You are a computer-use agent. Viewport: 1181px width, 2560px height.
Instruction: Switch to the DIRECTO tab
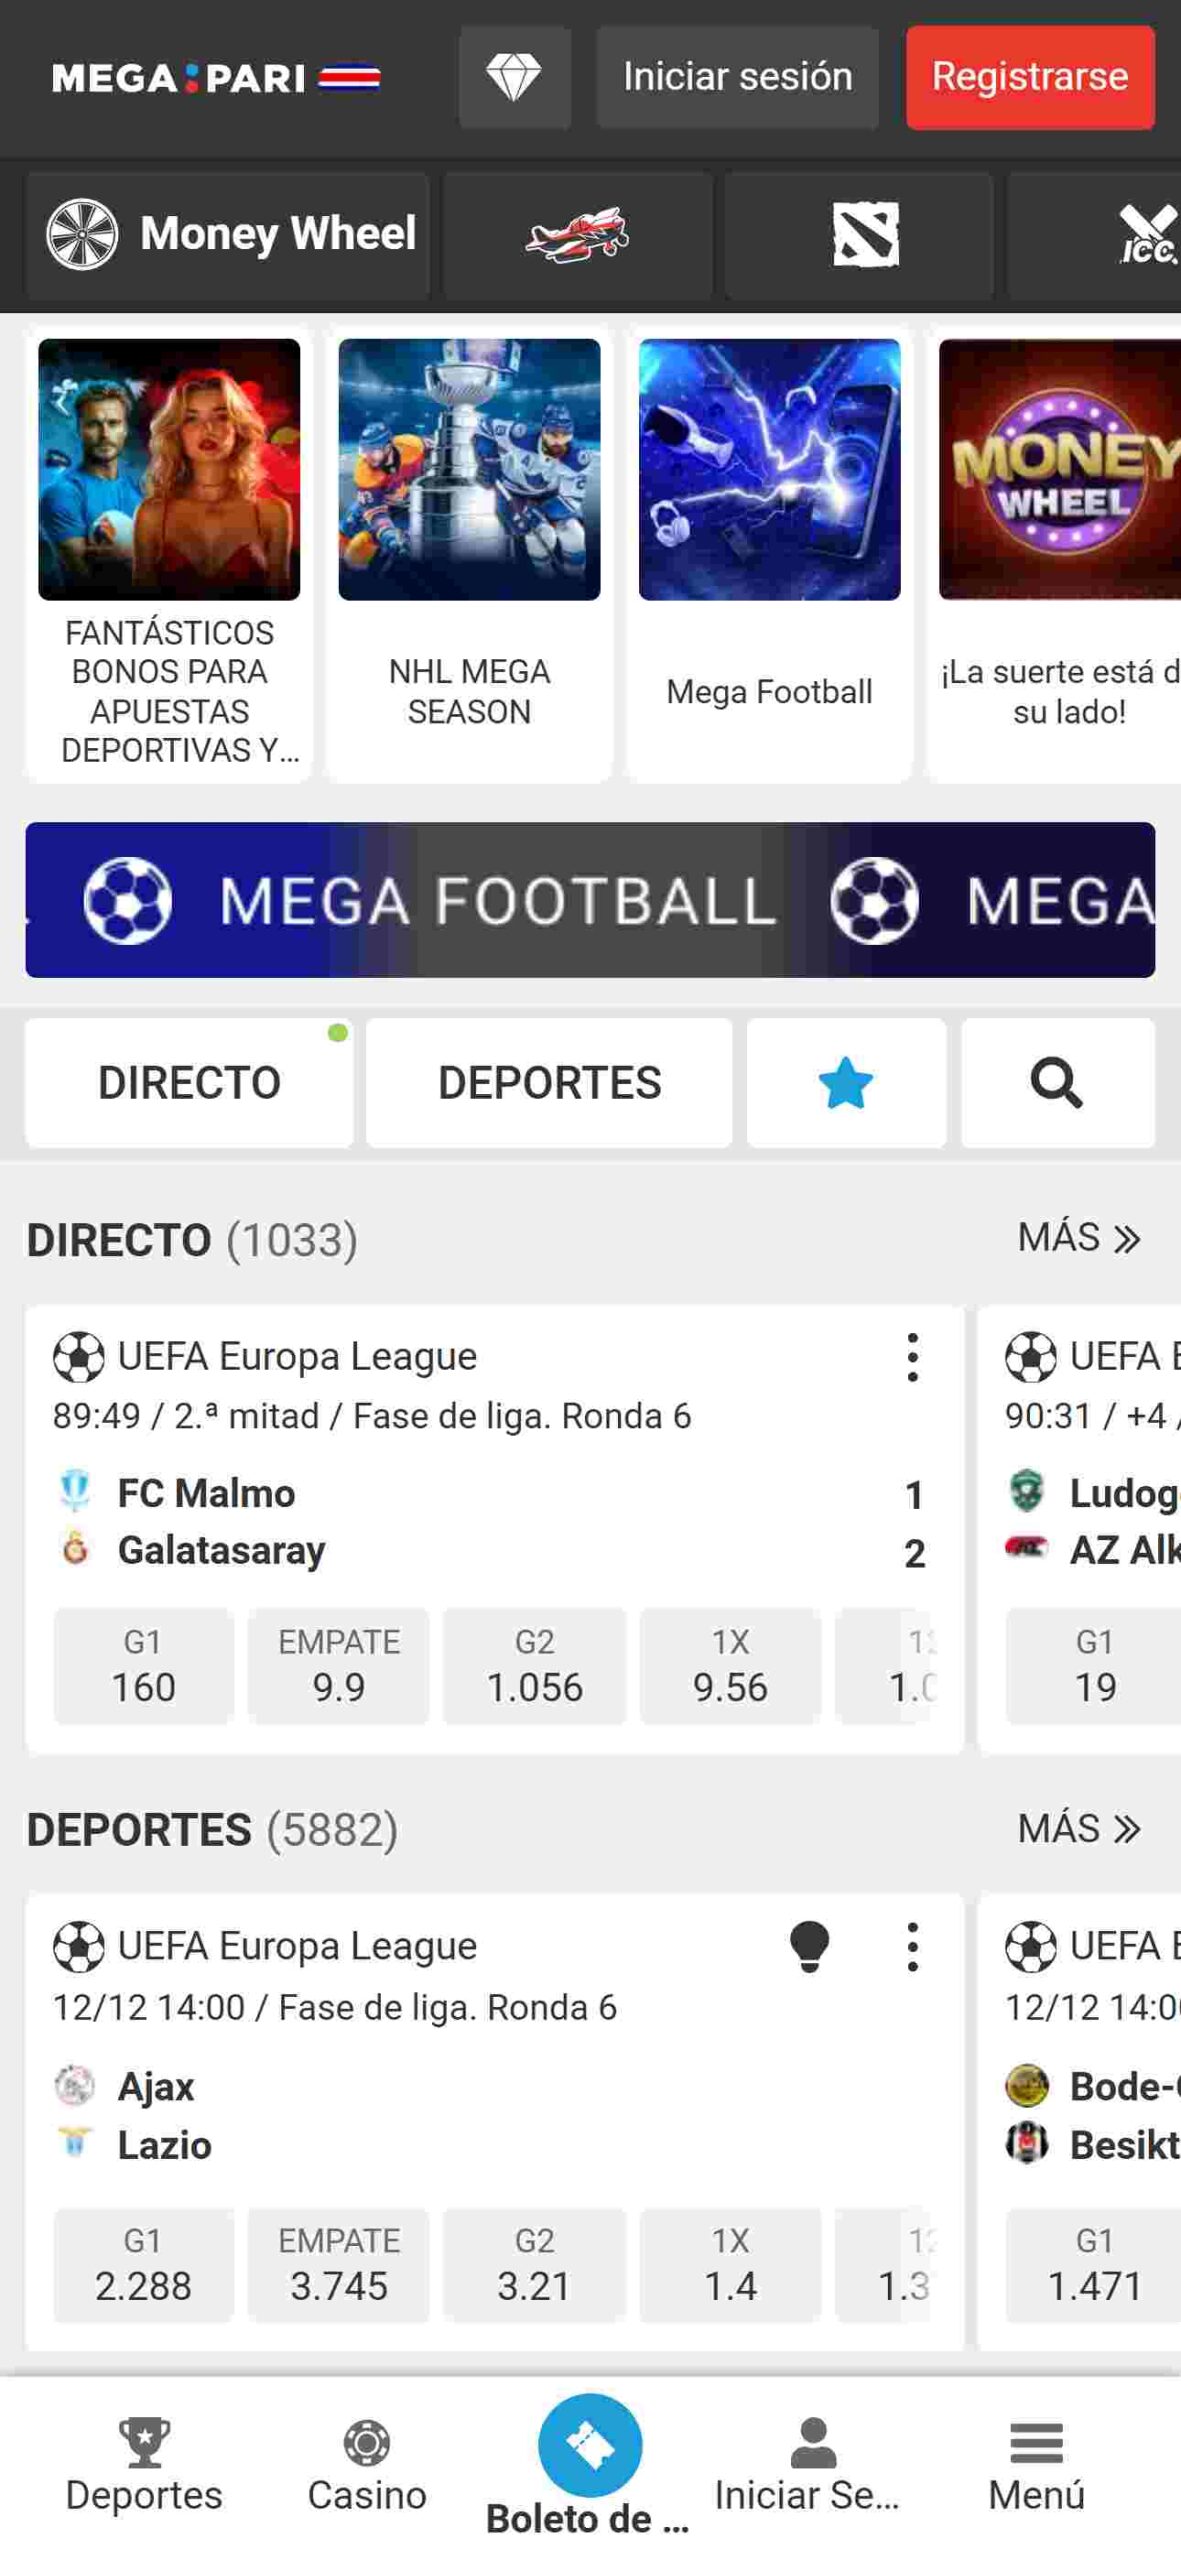point(189,1082)
